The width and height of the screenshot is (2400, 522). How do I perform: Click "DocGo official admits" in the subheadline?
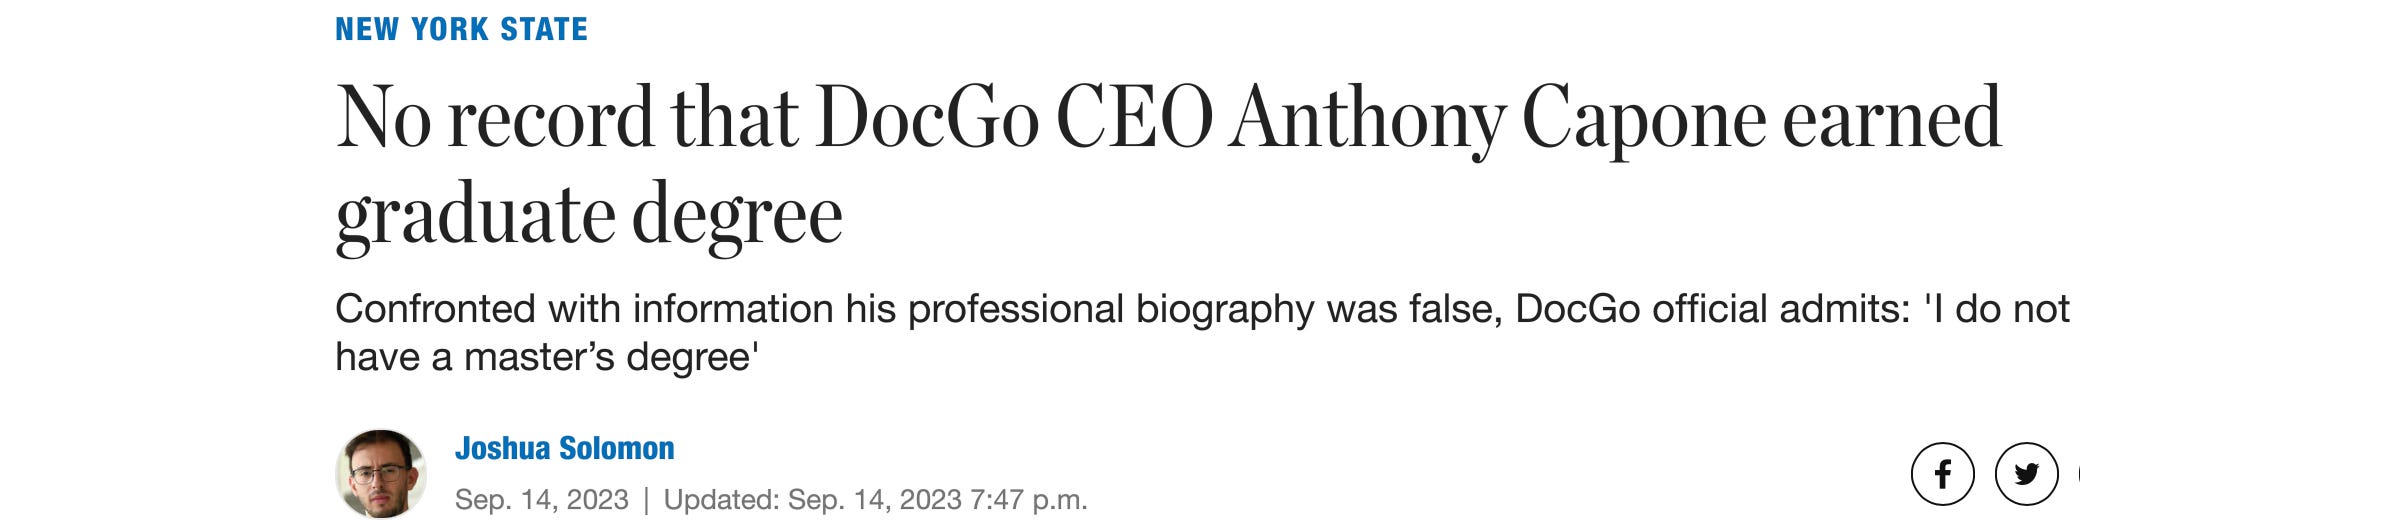tap(1712, 309)
